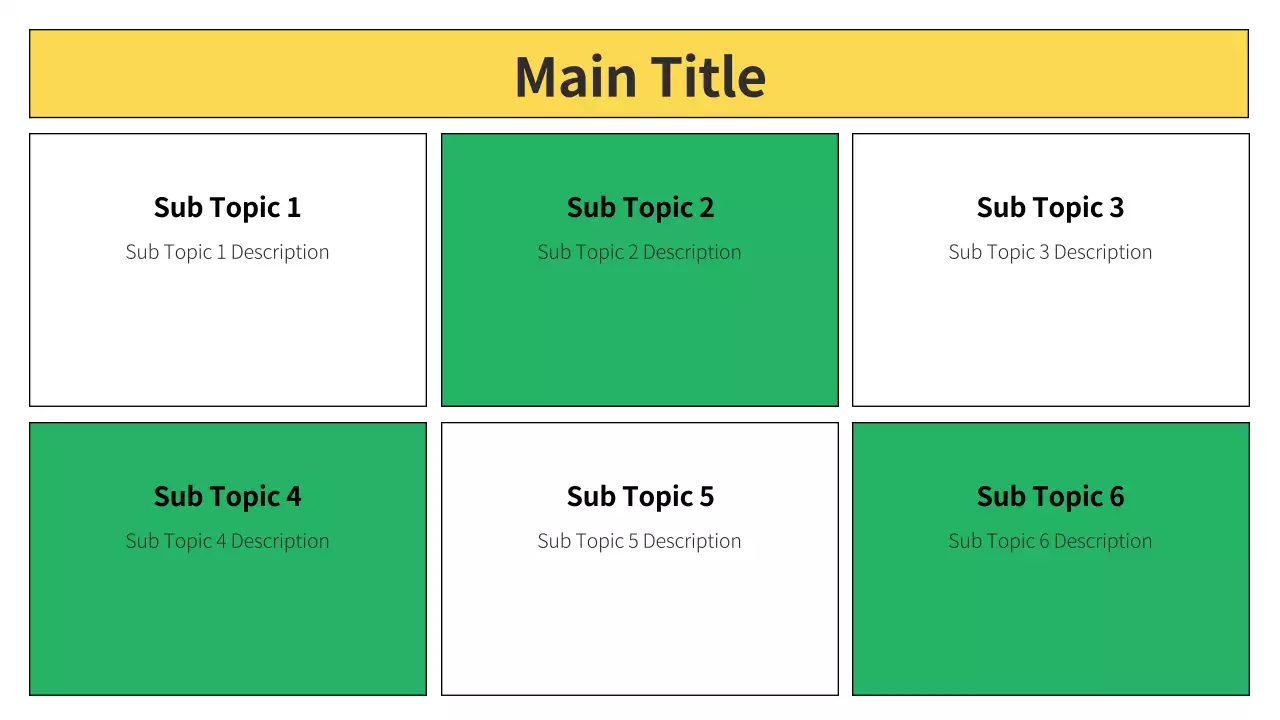This screenshot has height=720, width=1280.
Task: Select the "Sub Topic 4 Description" text
Action: tap(227, 541)
